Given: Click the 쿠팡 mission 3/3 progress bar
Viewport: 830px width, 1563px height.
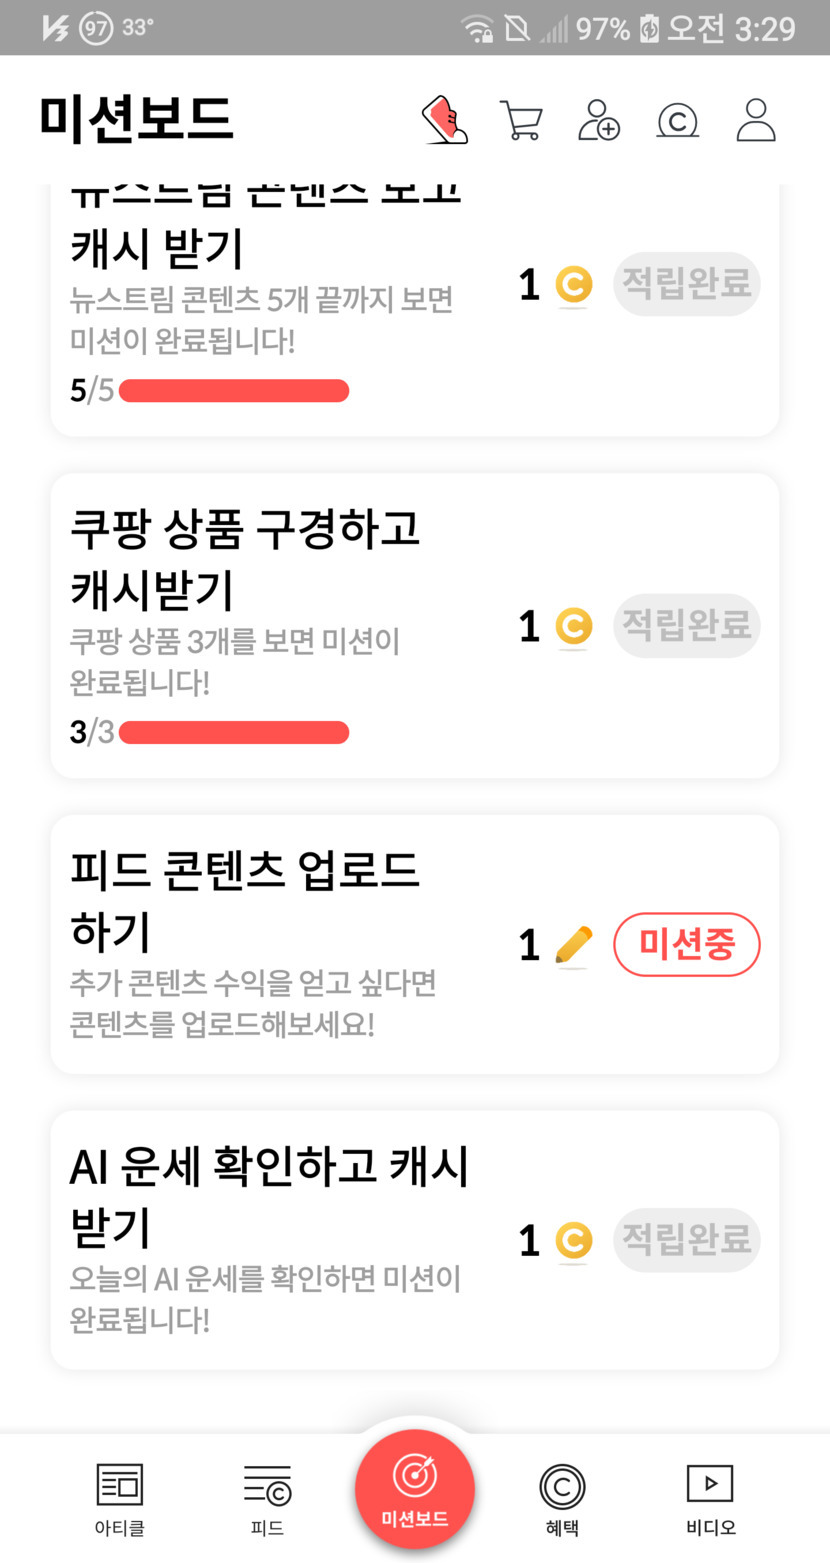Looking at the screenshot, I should coord(234,733).
